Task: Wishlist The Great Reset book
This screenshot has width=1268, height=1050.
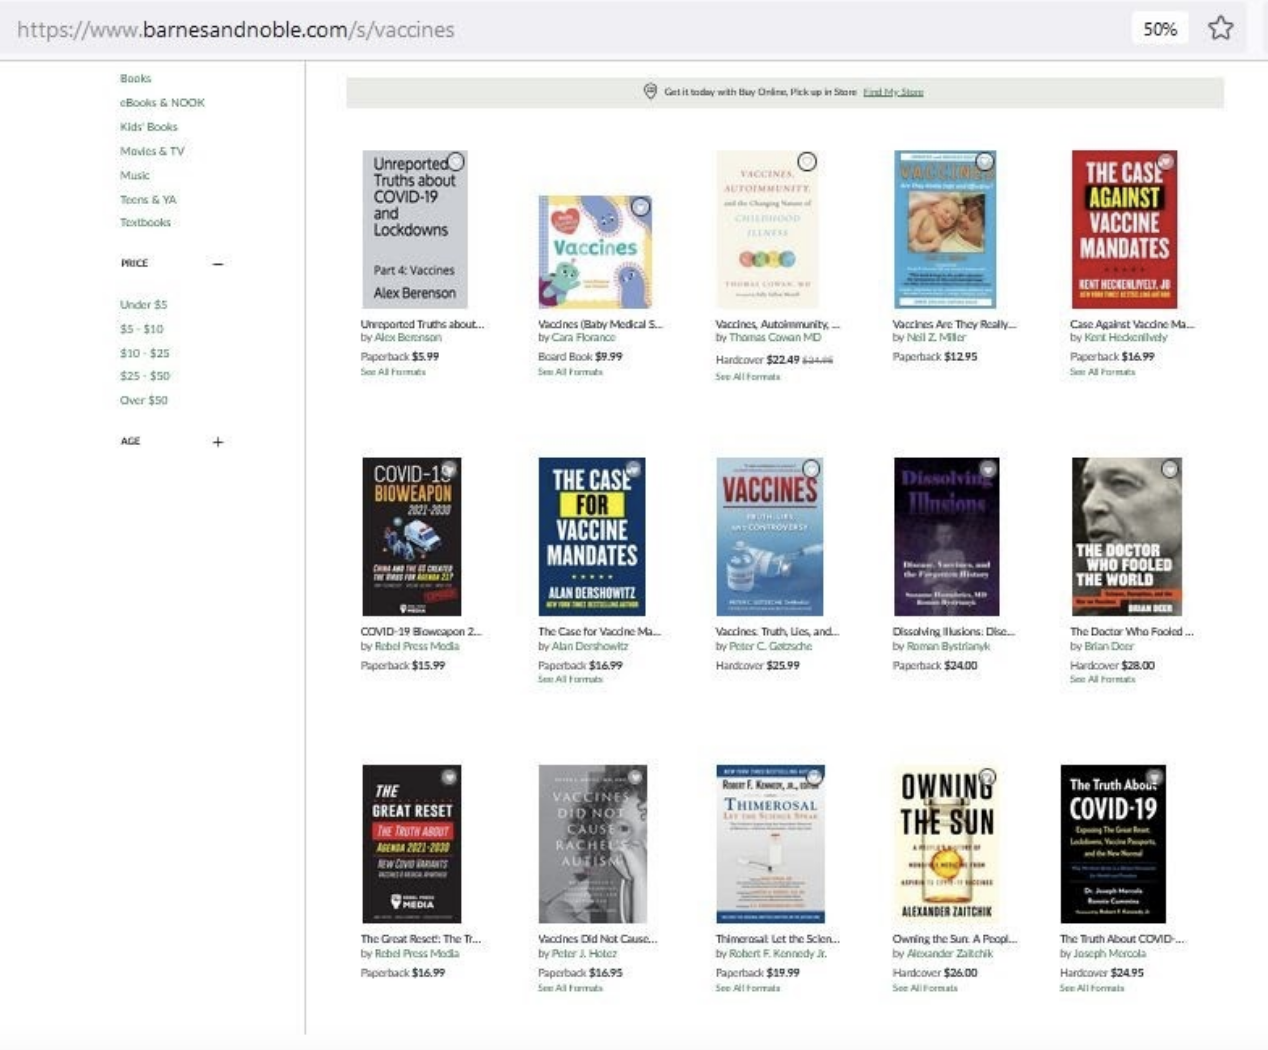Action: click(x=450, y=776)
